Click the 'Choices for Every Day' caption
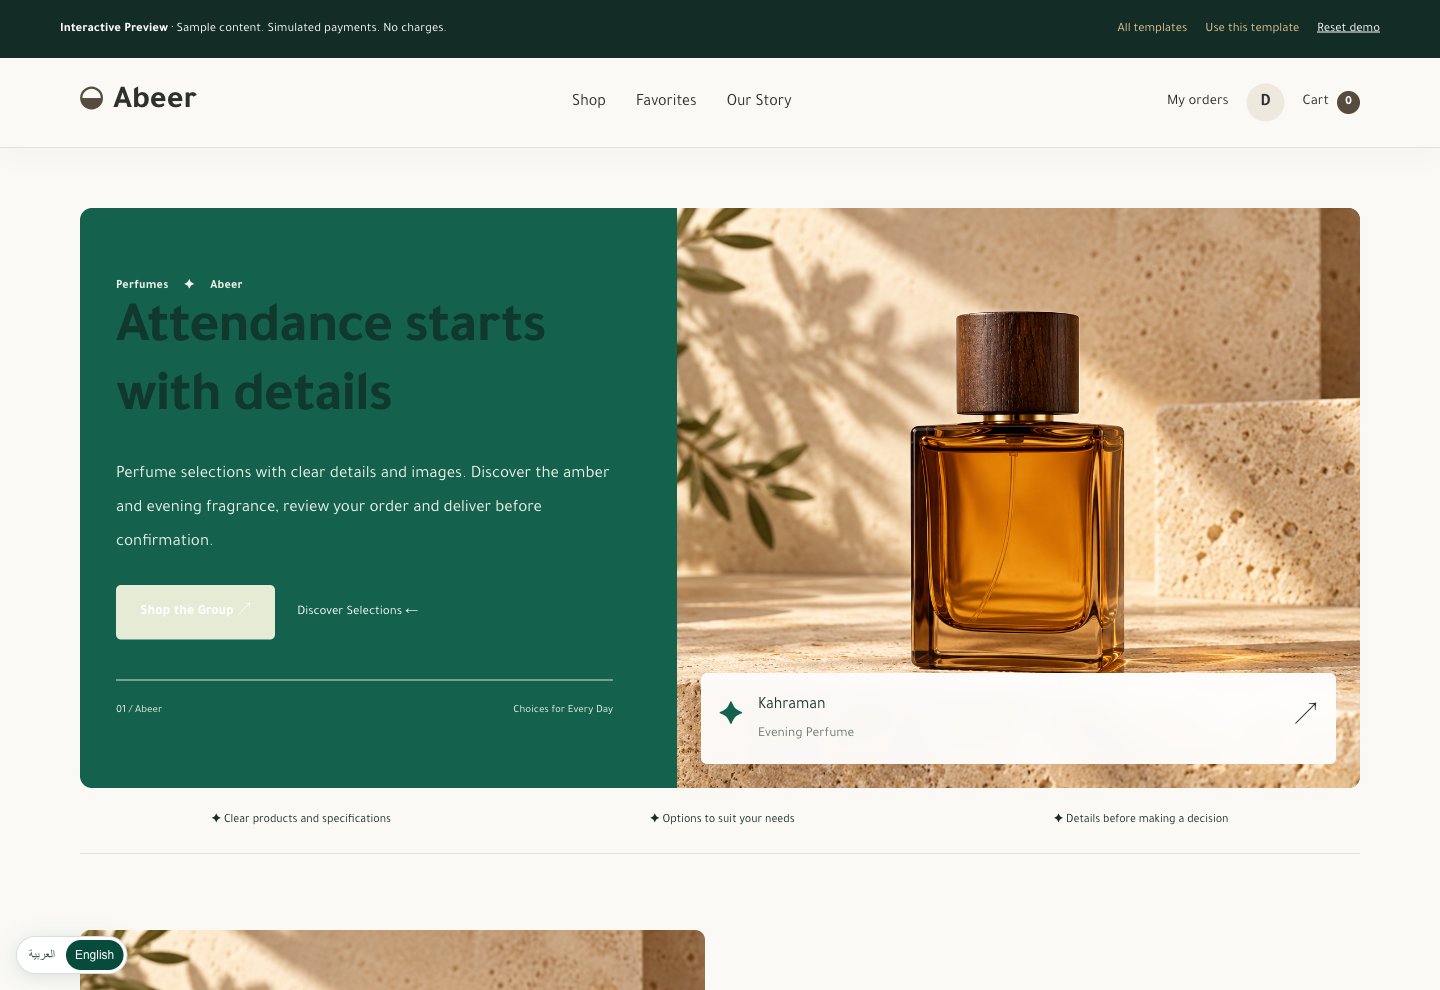The height and width of the screenshot is (990, 1440). 563,709
